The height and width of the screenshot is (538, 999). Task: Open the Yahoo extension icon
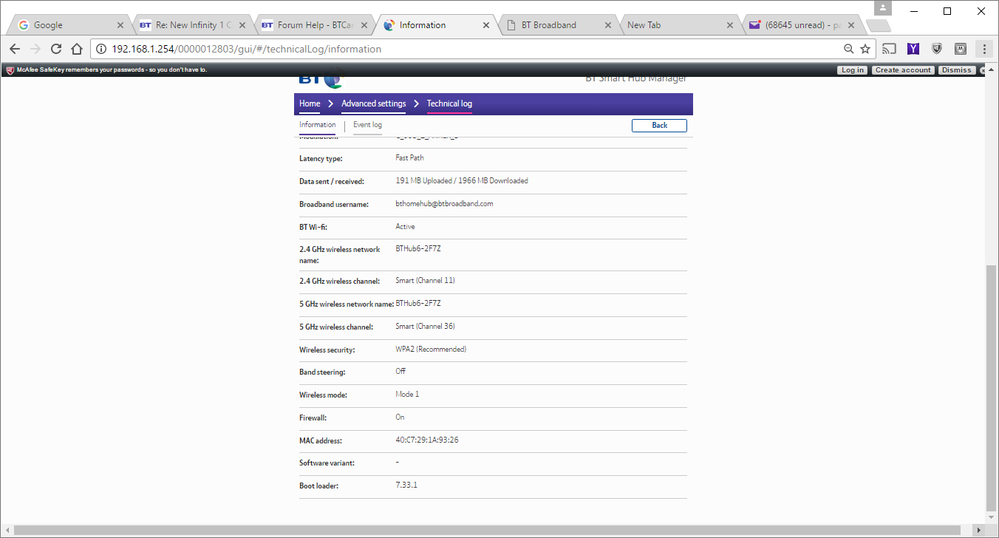(913, 49)
